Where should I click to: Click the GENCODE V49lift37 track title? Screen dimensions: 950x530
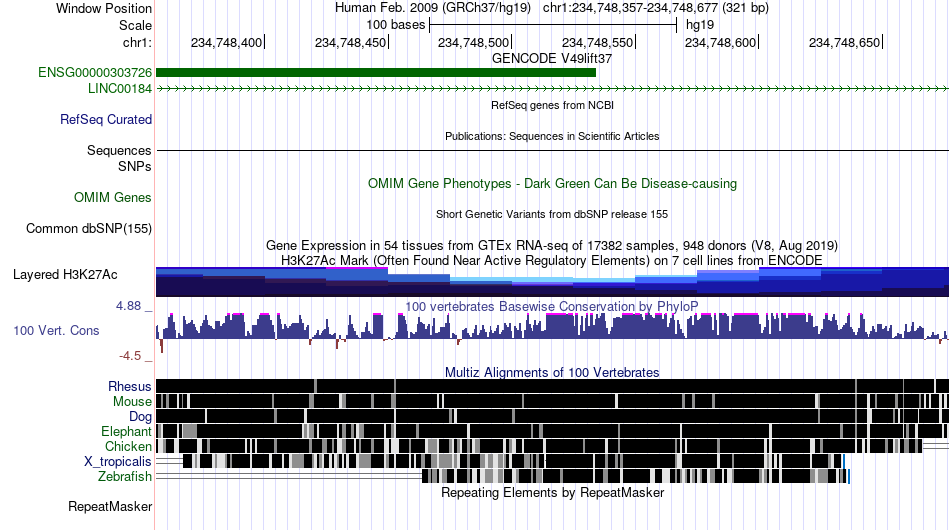coord(552,59)
